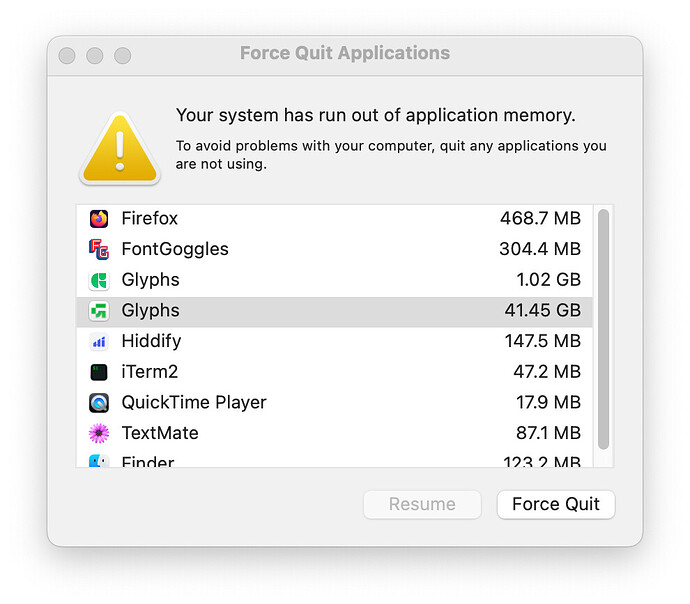Click the FontGoggles app icon
Image resolution: width=690 pixels, height=604 pixels.
coord(99,249)
